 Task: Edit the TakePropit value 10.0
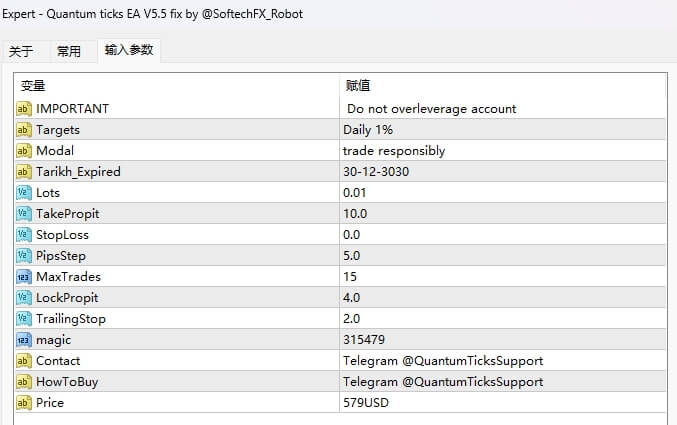(x=355, y=213)
